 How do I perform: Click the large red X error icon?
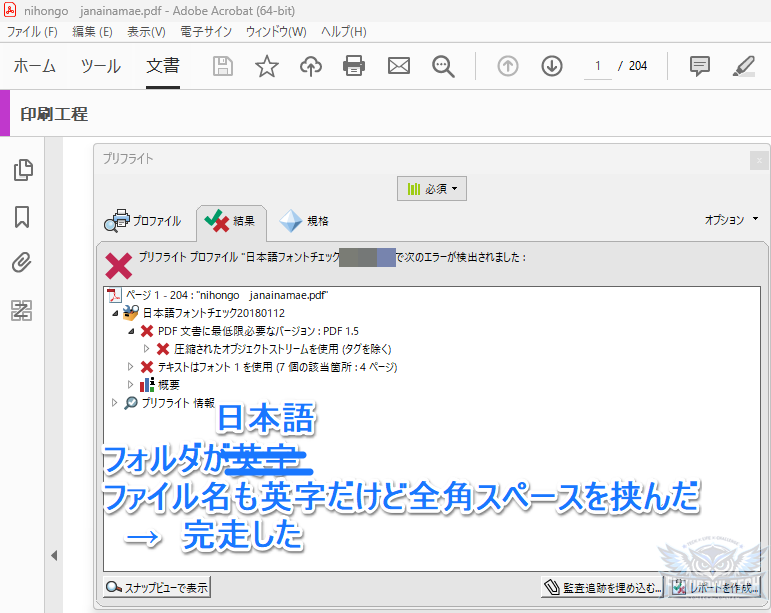coord(119,265)
